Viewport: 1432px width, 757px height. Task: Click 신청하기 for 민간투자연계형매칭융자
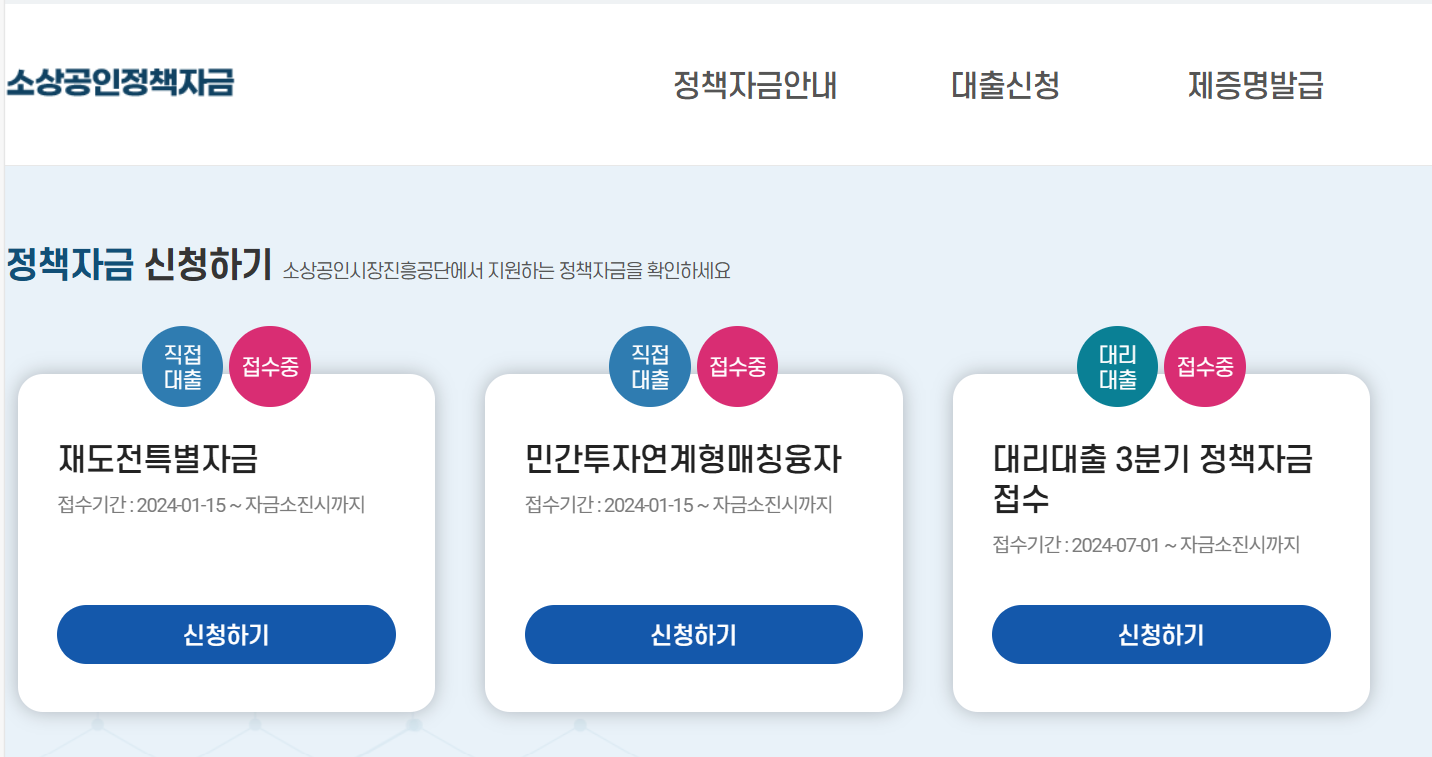pyautogui.click(x=694, y=634)
